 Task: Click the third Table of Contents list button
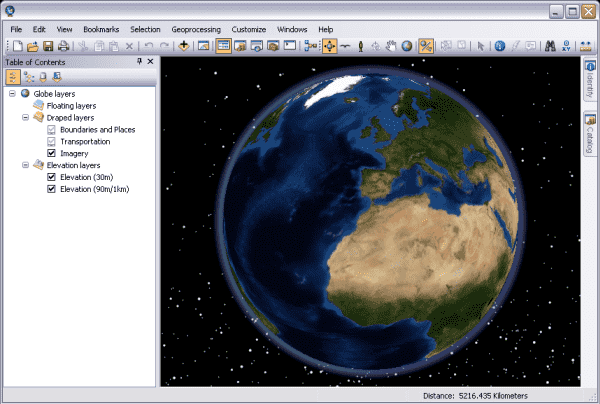43,77
